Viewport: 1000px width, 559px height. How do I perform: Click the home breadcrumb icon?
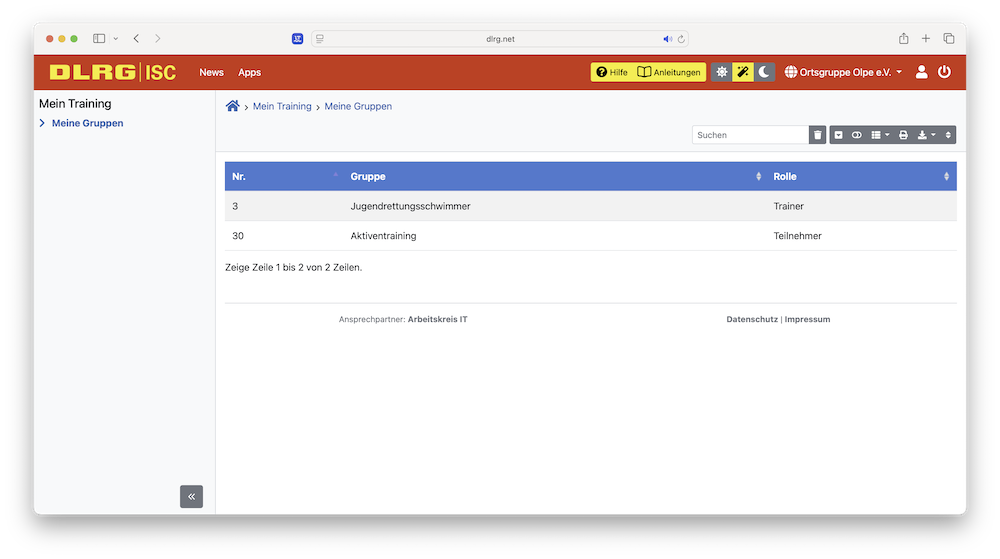(233, 106)
